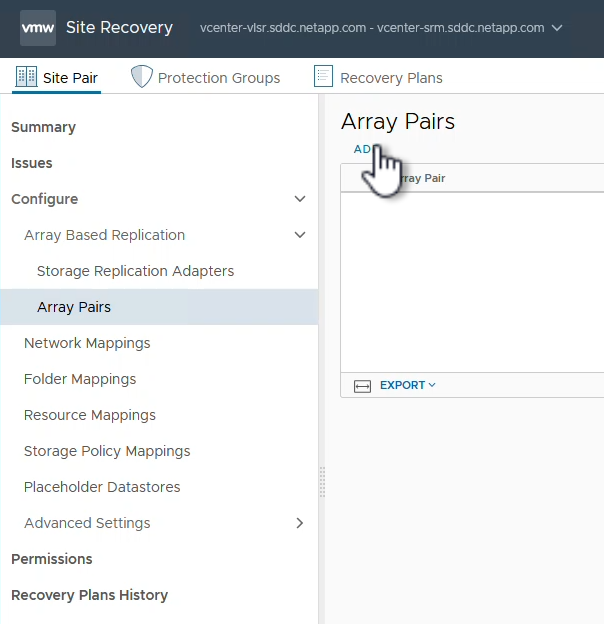Switch to the Recovery Plans tab
Image resolution: width=604 pixels, height=624 pixels.
(x=391, y=77)
